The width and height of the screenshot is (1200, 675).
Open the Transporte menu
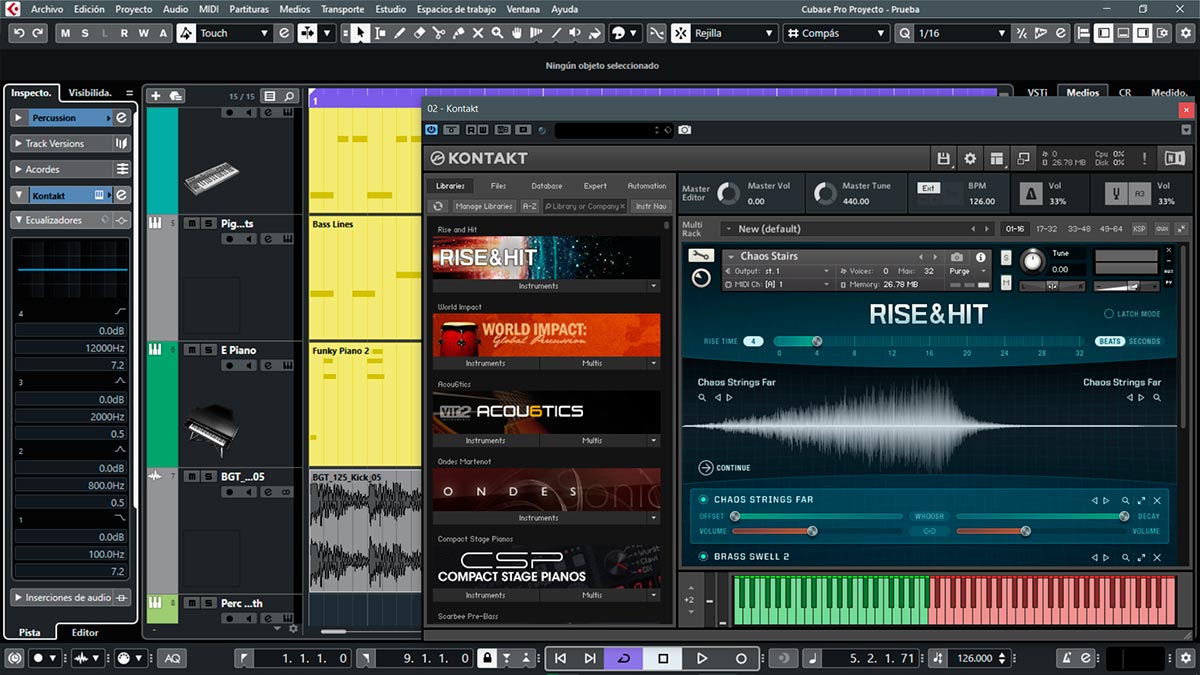[343, 9]
